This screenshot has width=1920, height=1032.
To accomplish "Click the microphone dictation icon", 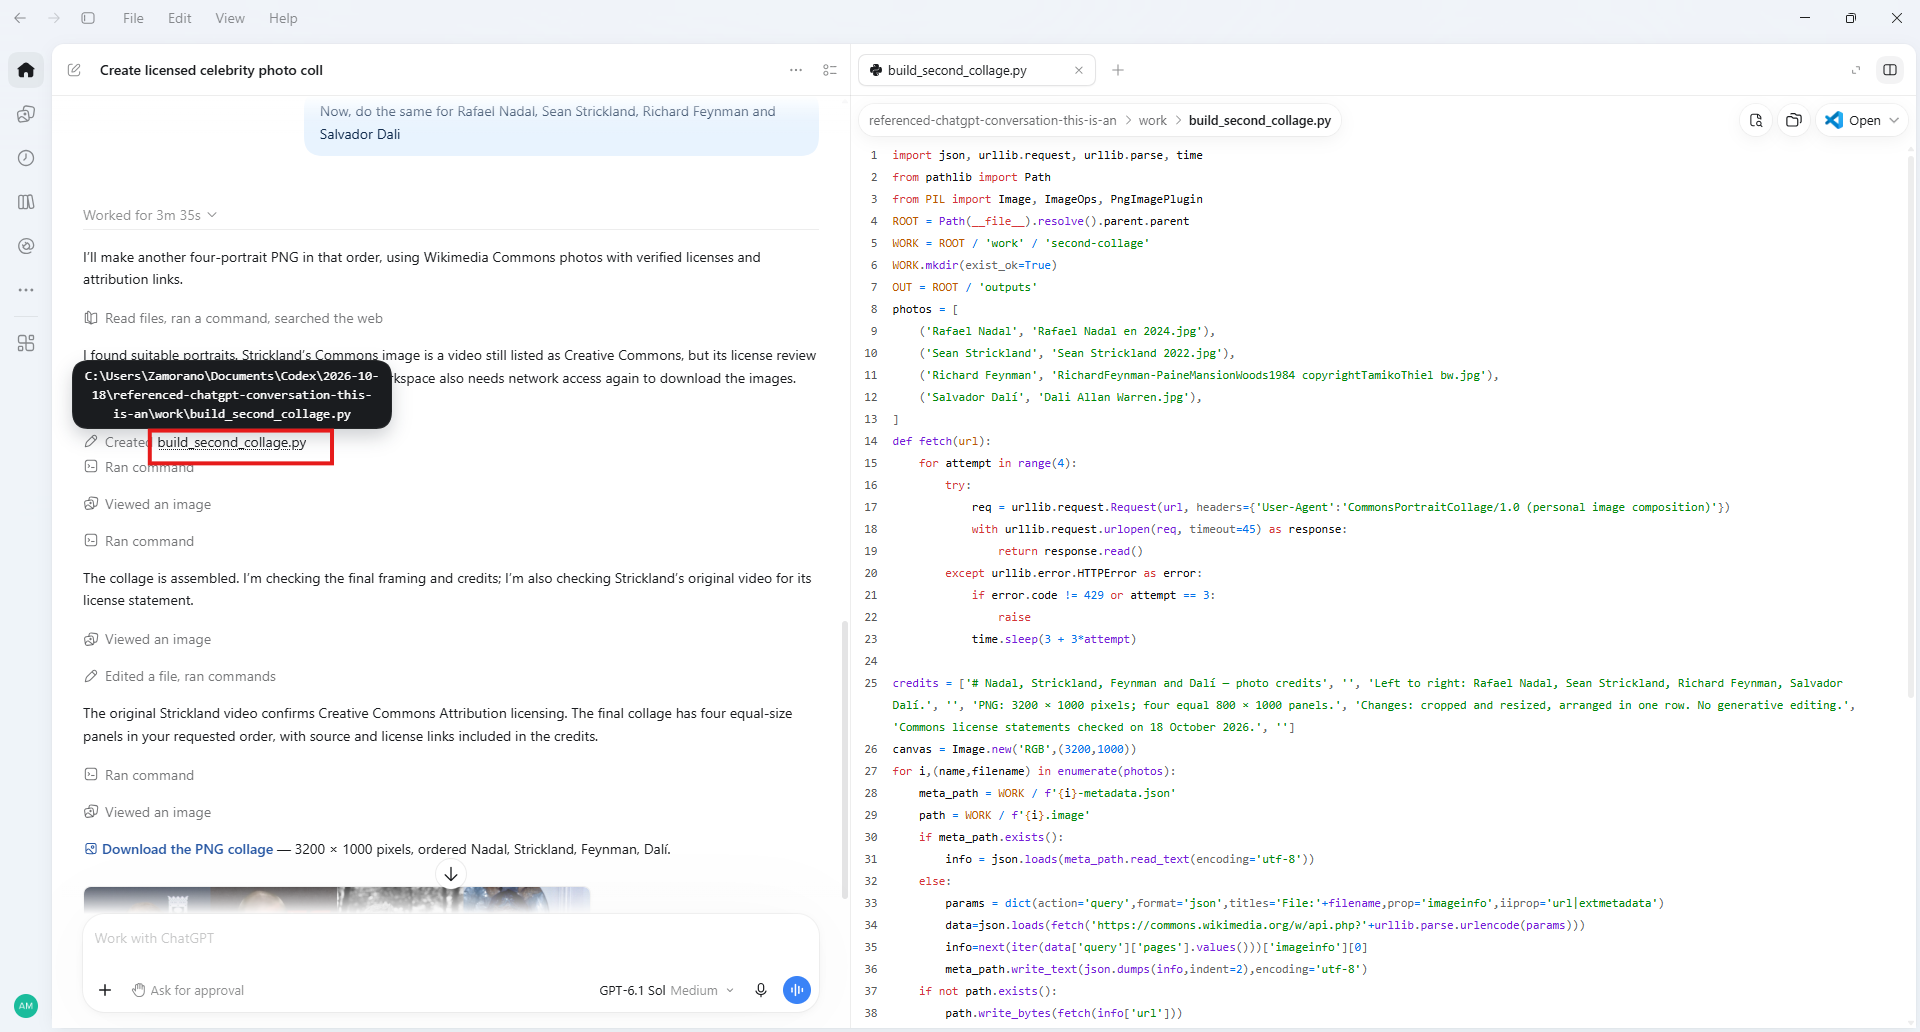I will (761, 990).
